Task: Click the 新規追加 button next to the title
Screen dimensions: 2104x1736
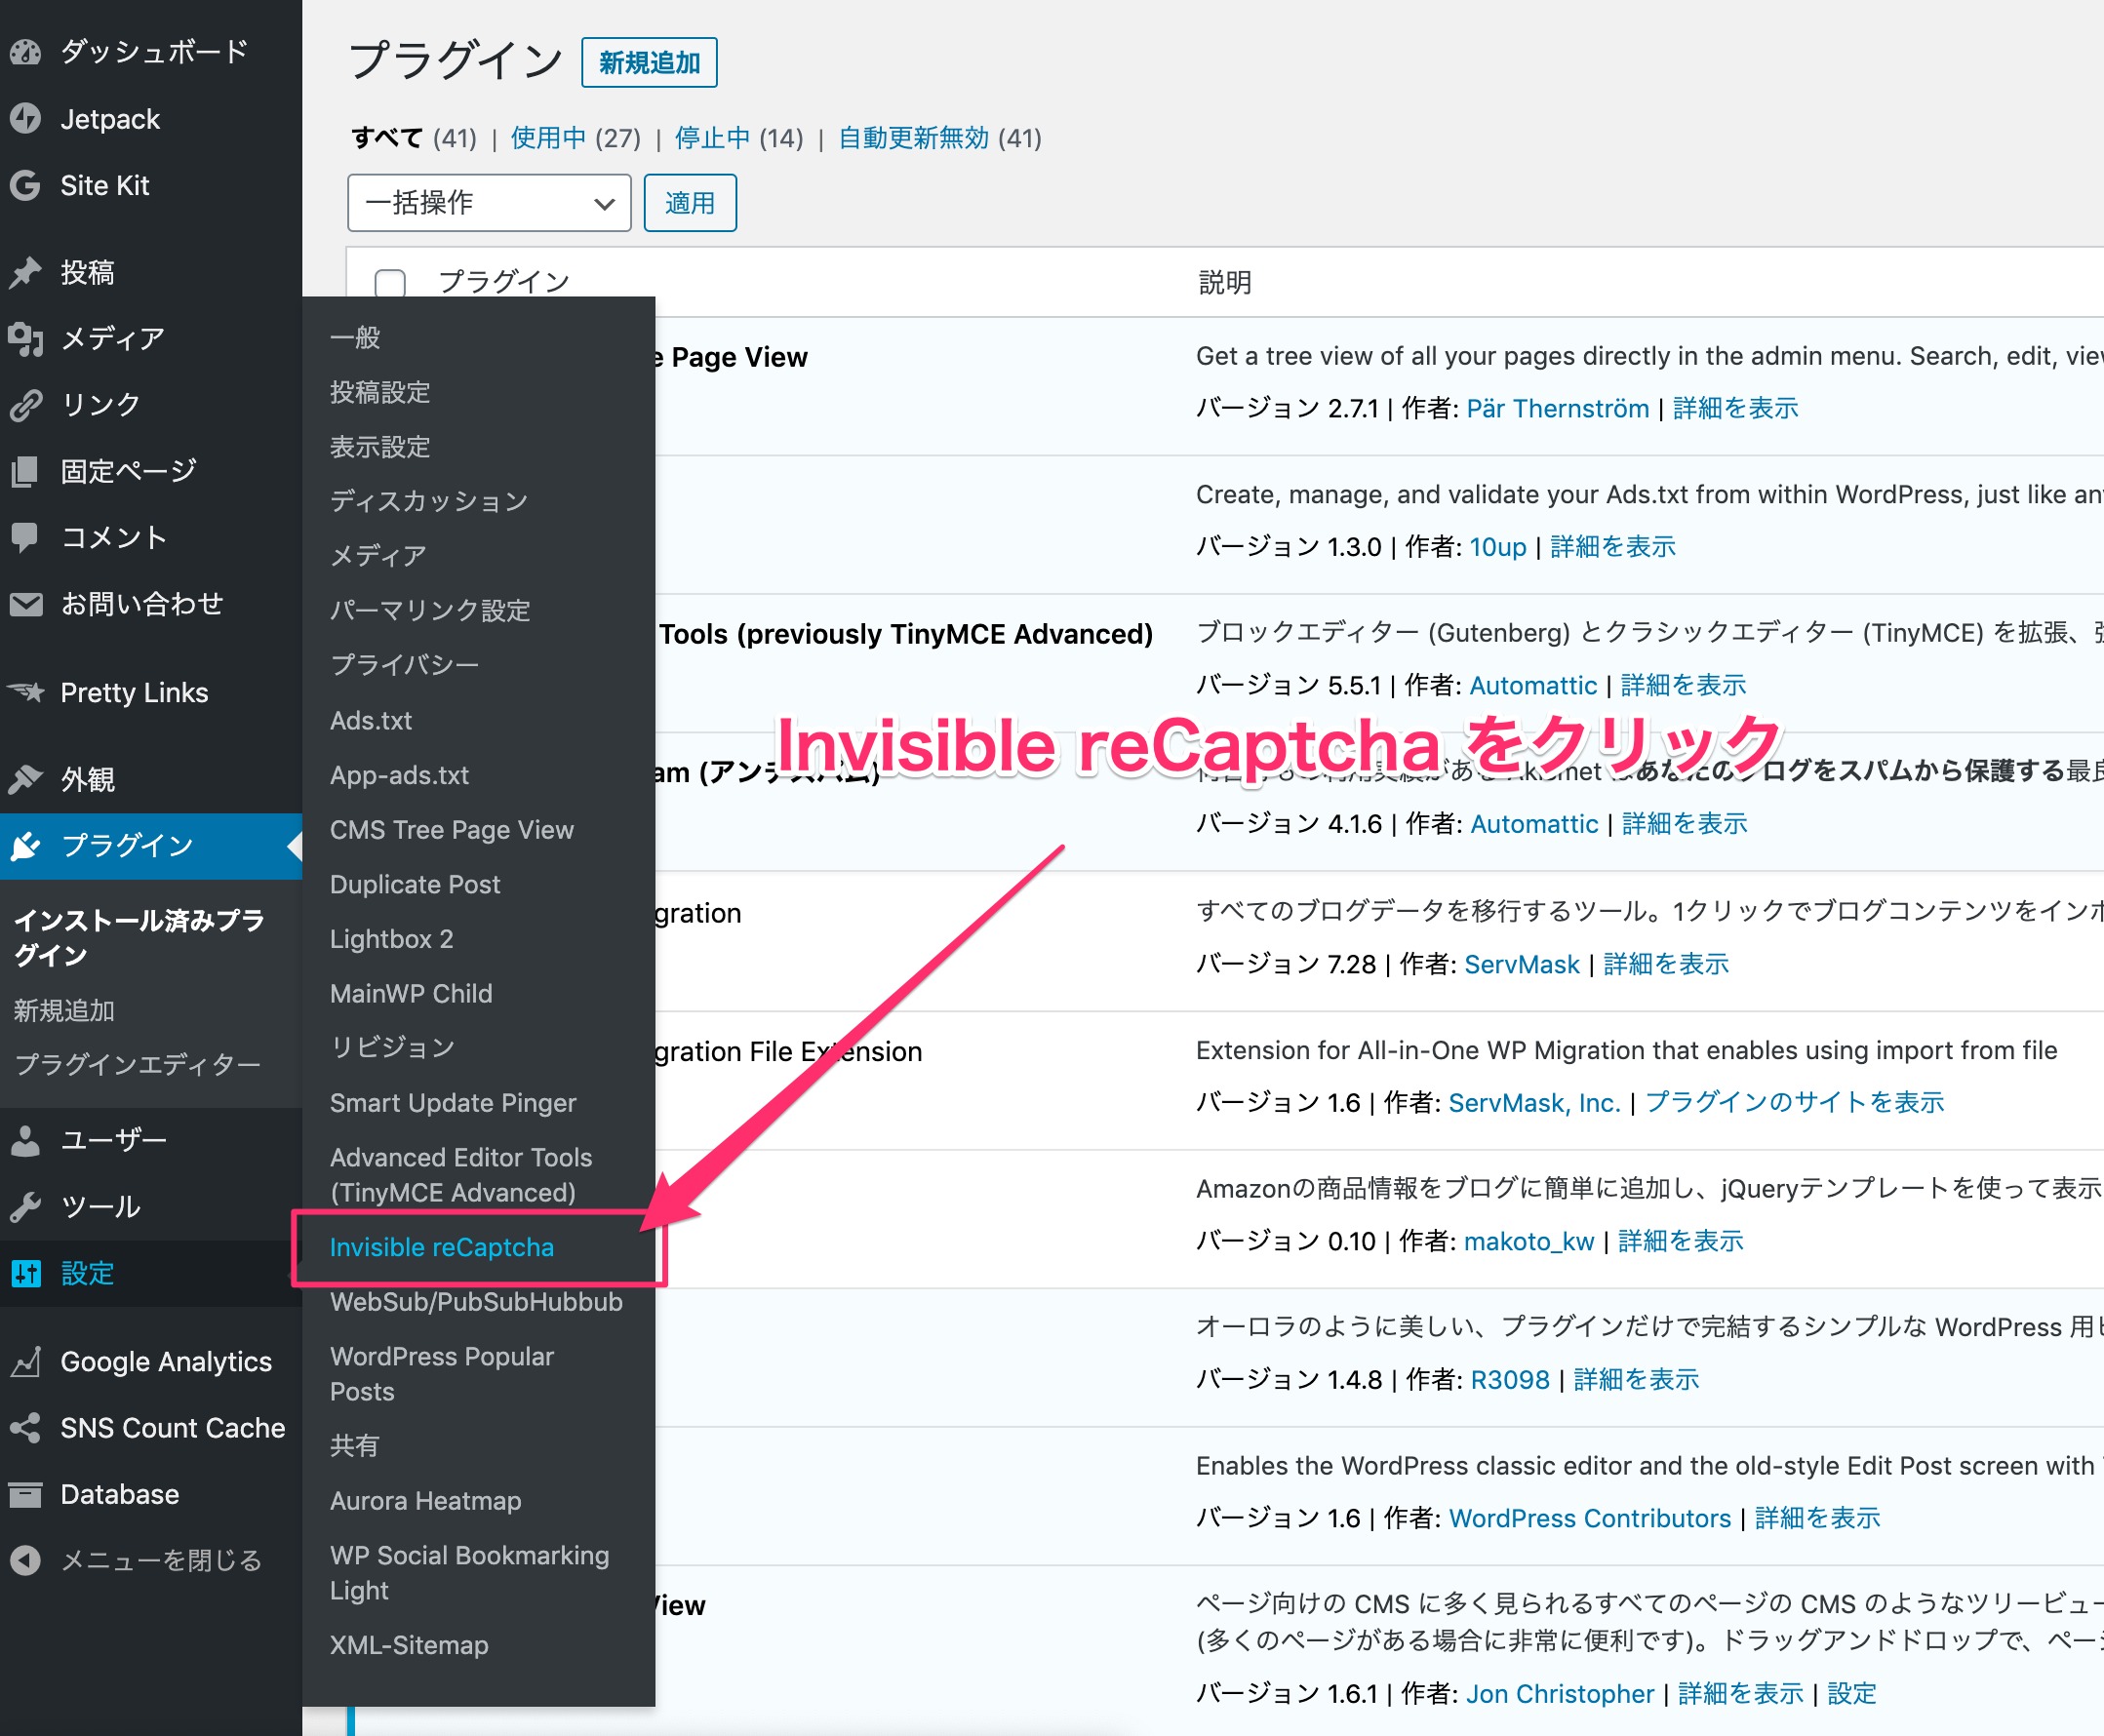Action: tap(649, 63)
